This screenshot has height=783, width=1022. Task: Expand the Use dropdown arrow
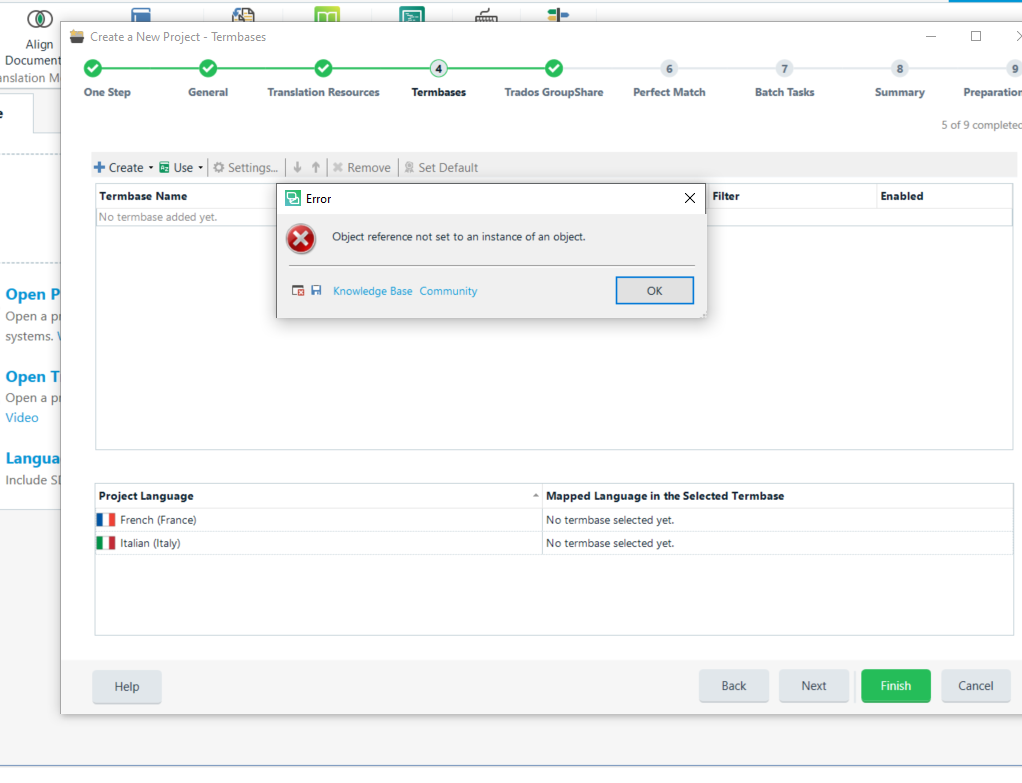click(x=201, y=168)
